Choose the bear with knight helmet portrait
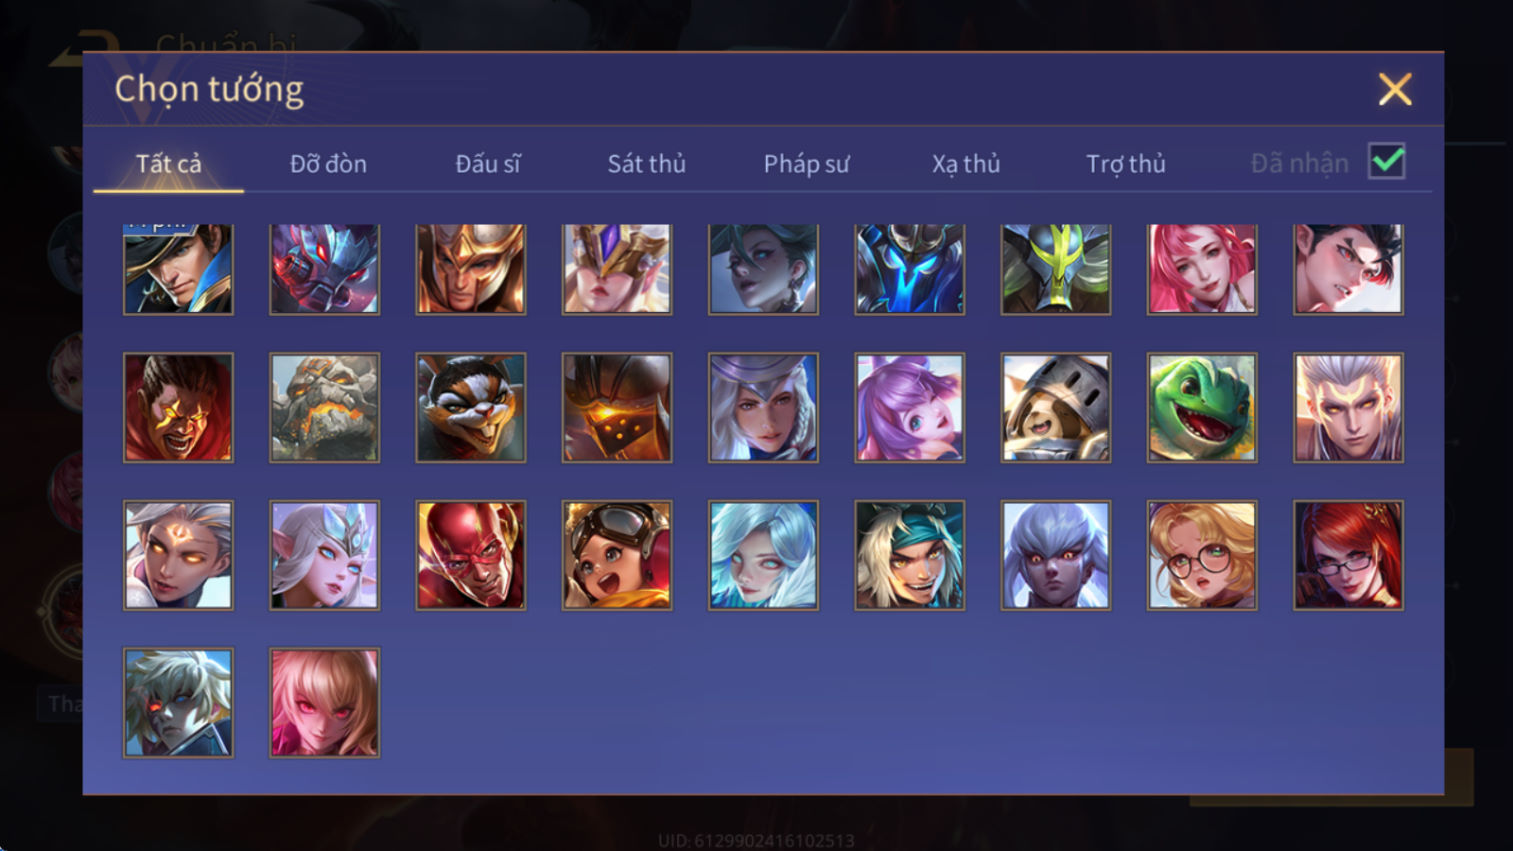This screenshot has height=851, width=1513. (x=1055, y=407)
